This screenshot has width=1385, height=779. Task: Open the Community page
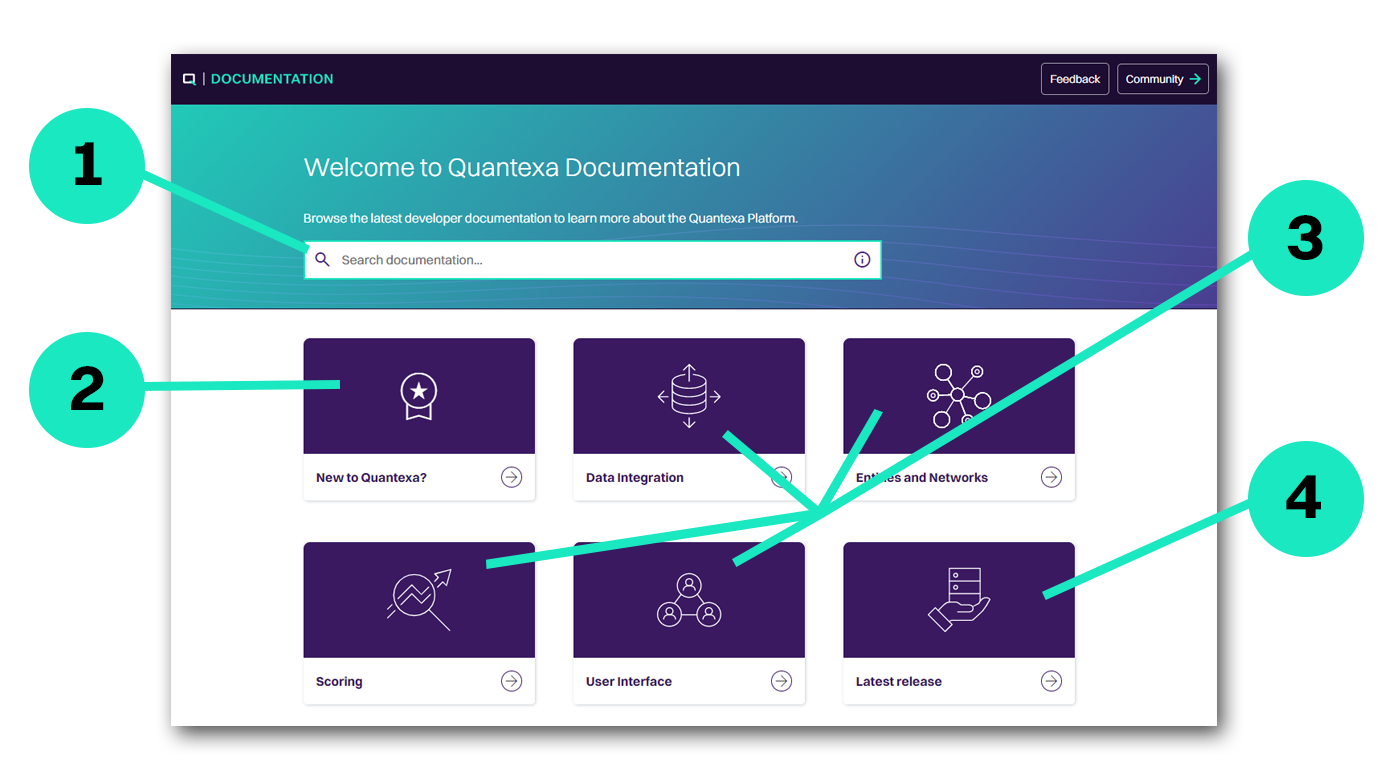point(1163,78)
